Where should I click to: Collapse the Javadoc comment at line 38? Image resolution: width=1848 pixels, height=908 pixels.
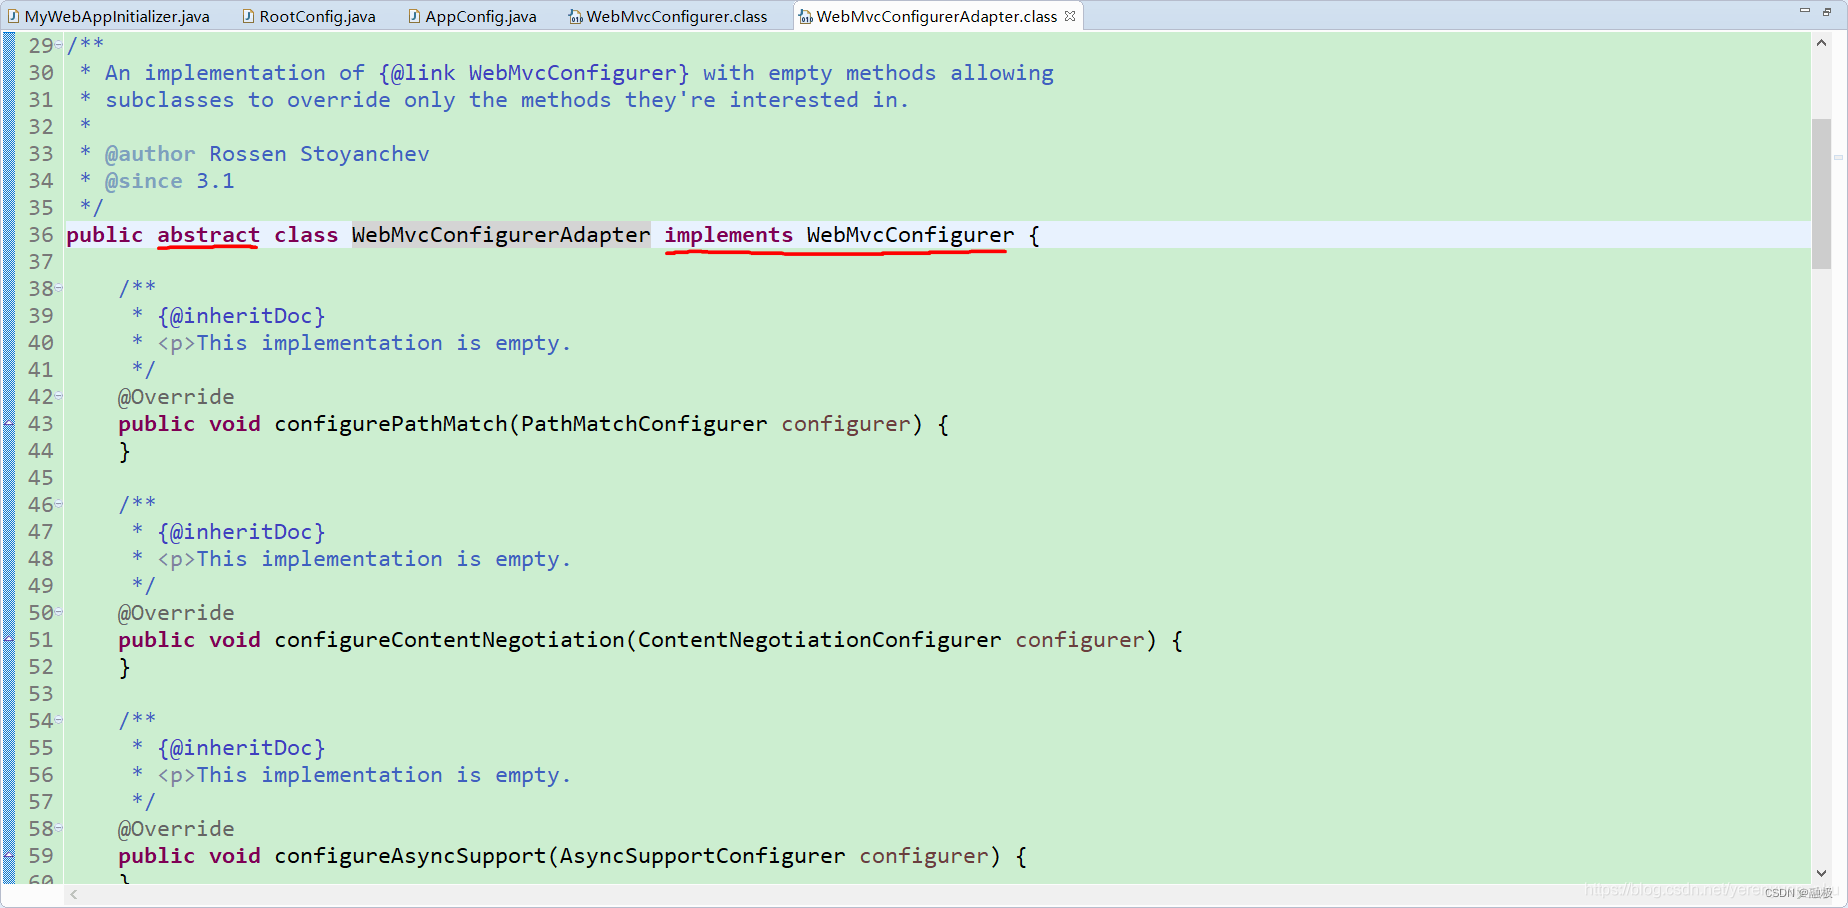click(x=59, y=288)
